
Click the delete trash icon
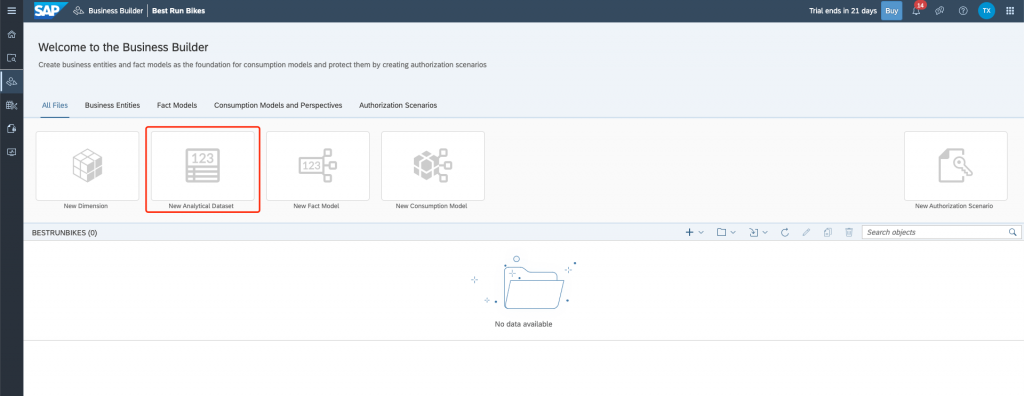[849, 232]
